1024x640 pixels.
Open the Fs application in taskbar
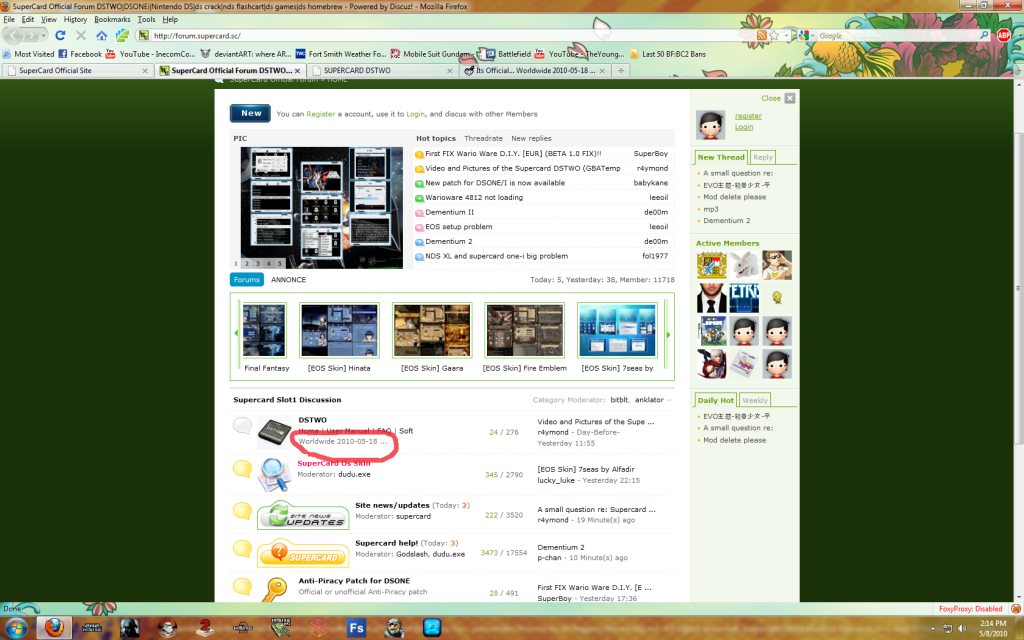tap(357, 628)
